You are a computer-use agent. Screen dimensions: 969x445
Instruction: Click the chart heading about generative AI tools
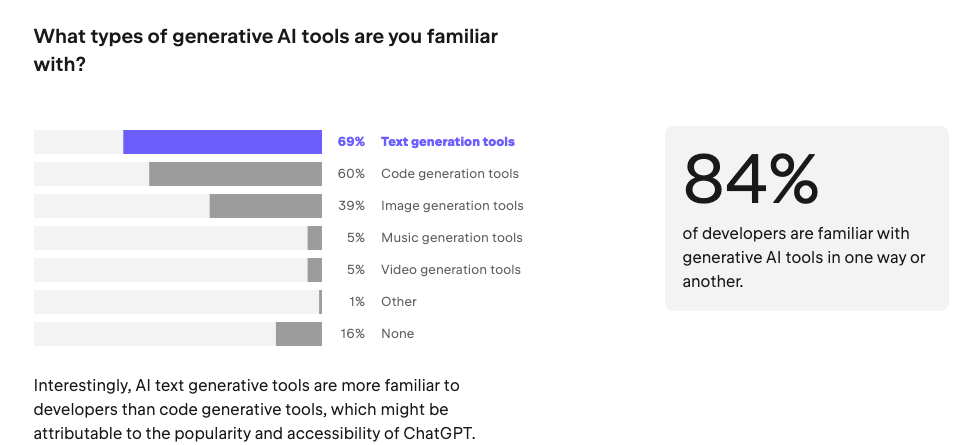tap(266, 50)
